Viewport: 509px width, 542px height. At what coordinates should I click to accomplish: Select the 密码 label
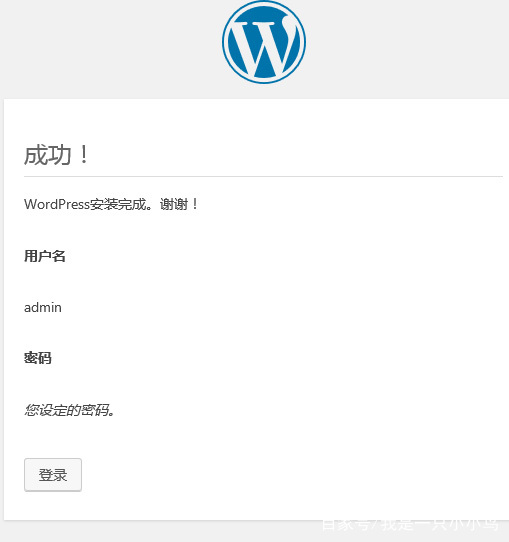click(x=38, y=358)
